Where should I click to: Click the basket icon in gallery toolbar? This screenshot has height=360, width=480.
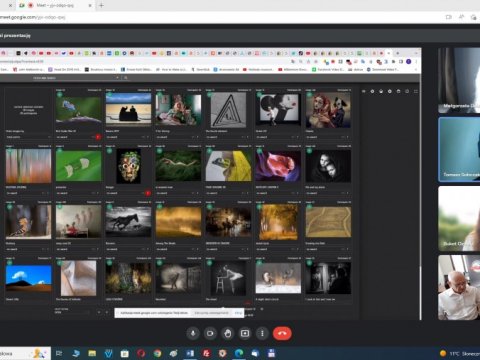381,91
